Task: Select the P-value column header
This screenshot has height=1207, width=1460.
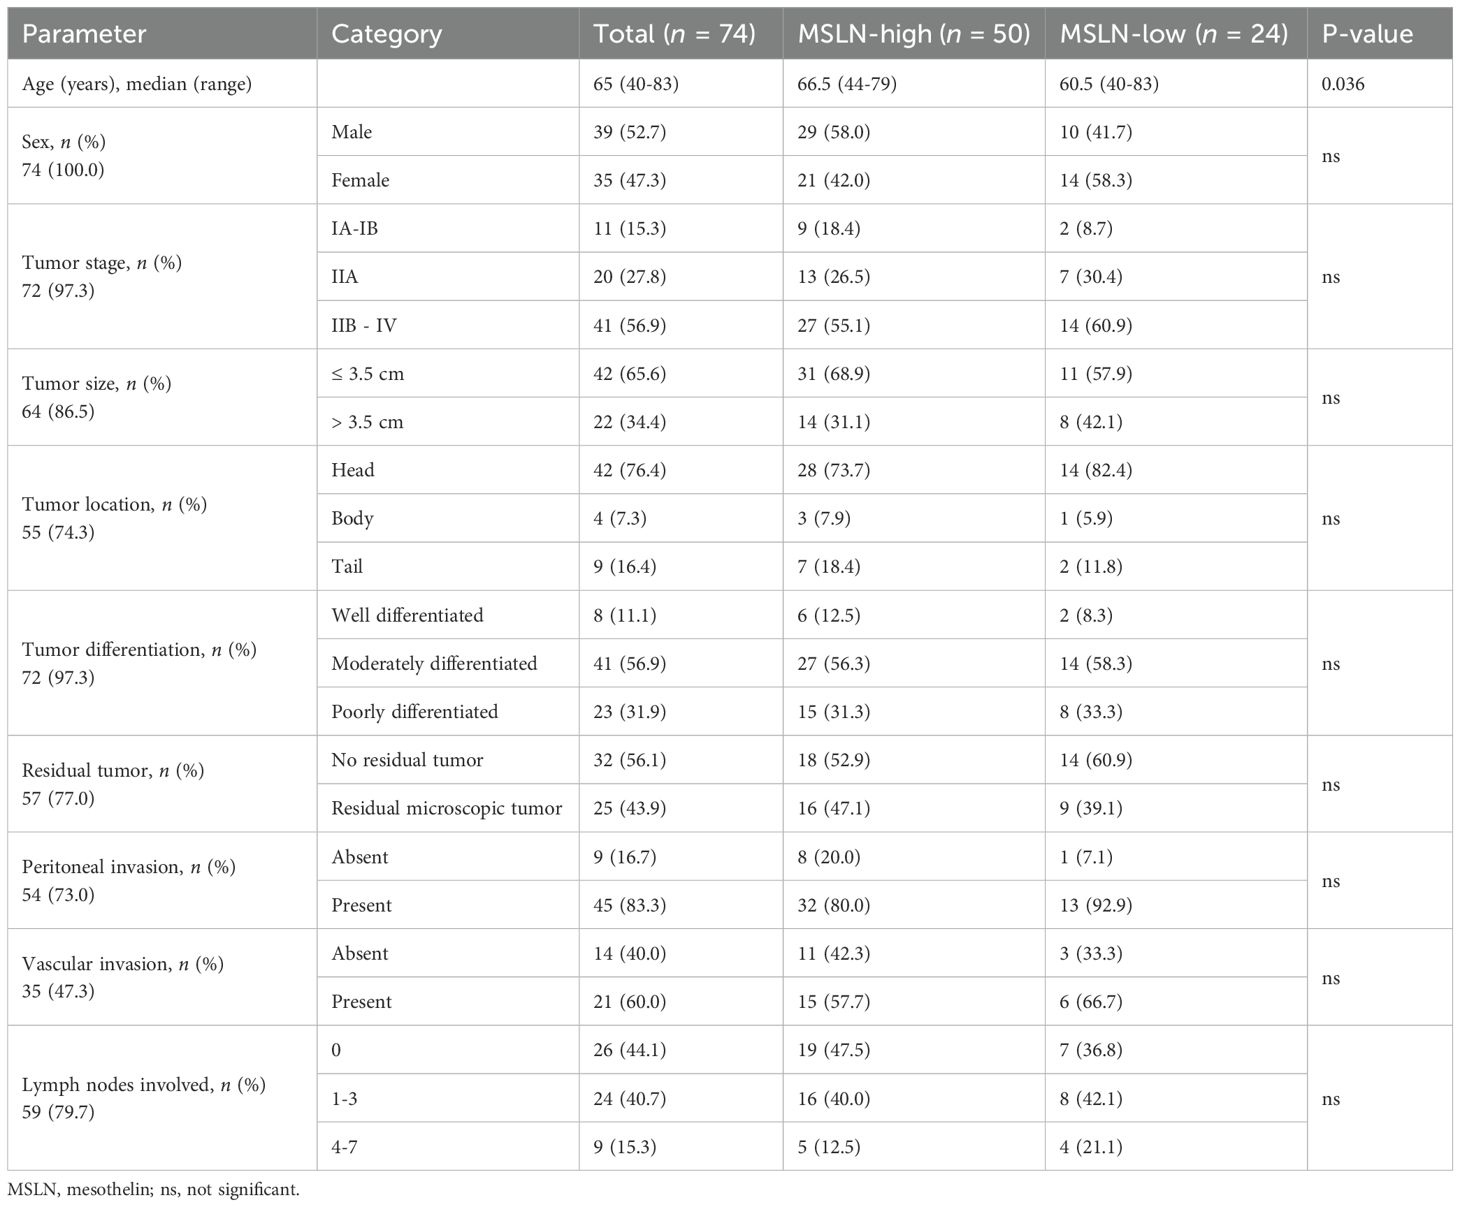Action: (1367, 34)
